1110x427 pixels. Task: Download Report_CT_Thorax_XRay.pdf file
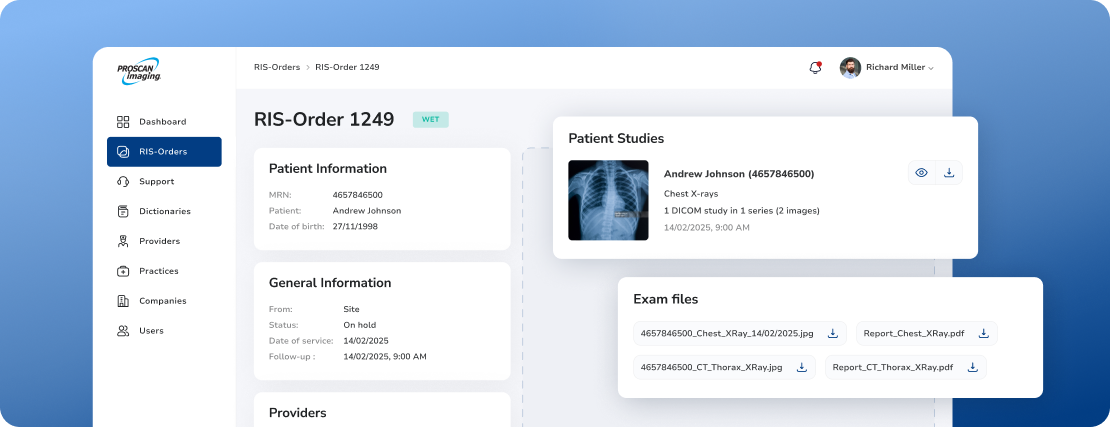pos(973,368)
